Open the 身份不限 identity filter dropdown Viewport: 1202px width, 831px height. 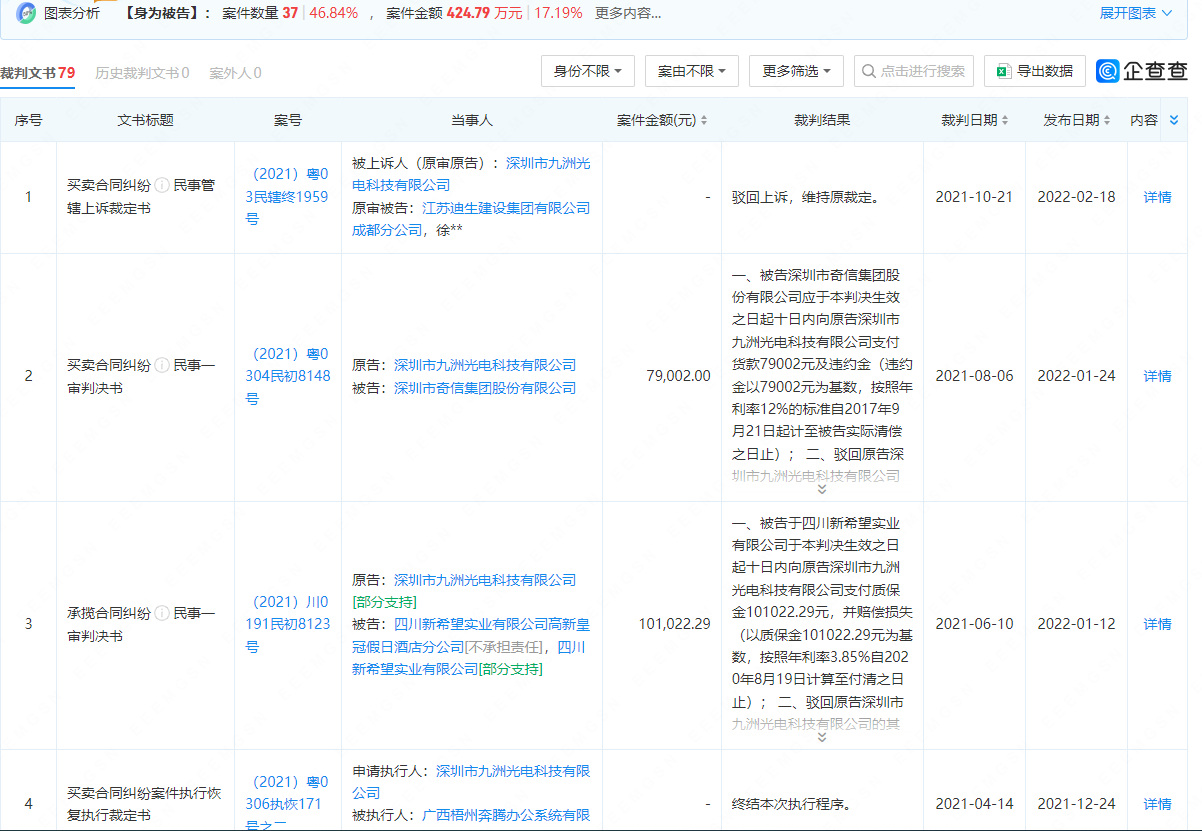[x=588, y=71]
